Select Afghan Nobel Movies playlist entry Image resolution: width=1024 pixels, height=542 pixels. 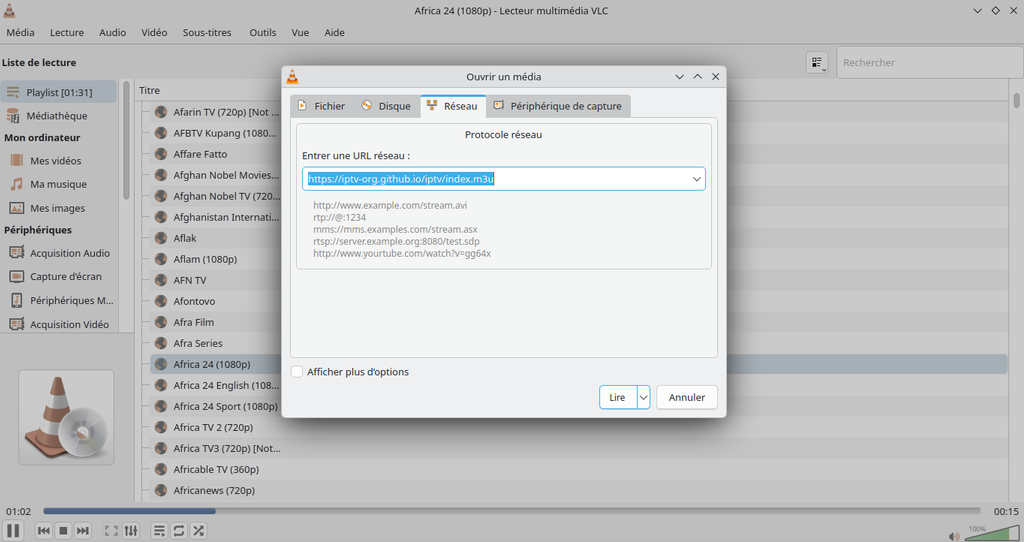pos(225,175)
